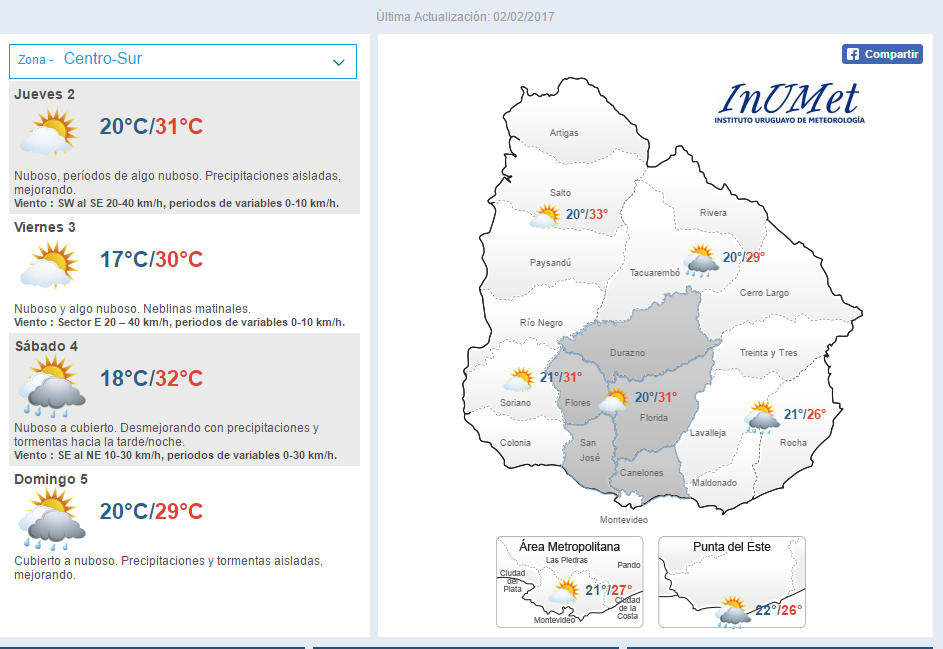
Task: Select Cerro Largo department on the map
Action: (x=764, y=293)
